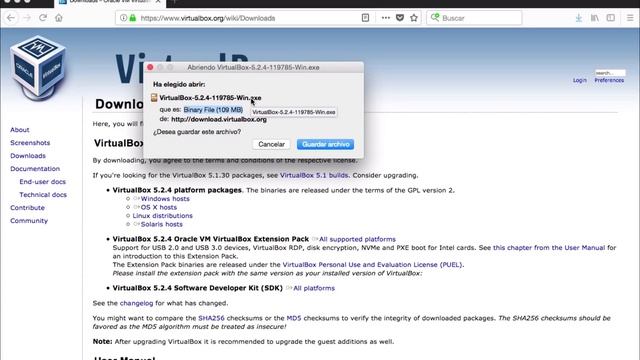Open MD5 checksums link
Viewport: 640px width, 360px height.
[x=294, y=318]
